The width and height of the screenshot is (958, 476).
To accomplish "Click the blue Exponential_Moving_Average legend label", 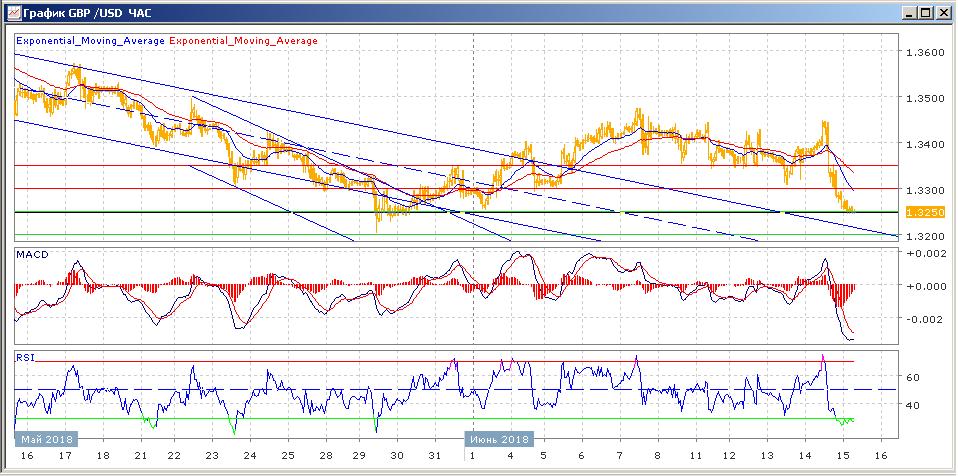I will pyautogui.click(x=90, y=41).
